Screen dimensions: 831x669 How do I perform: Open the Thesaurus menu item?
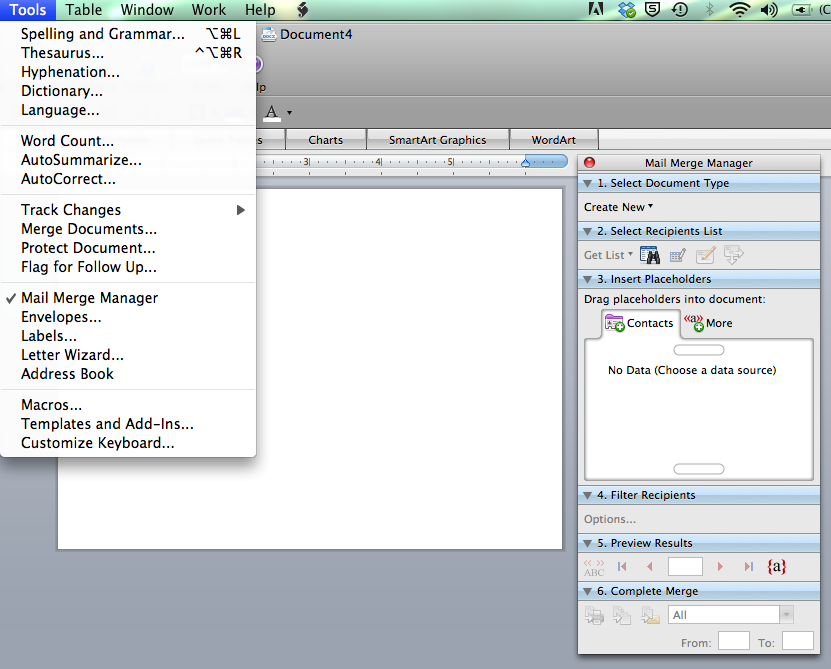coord(128,53)
